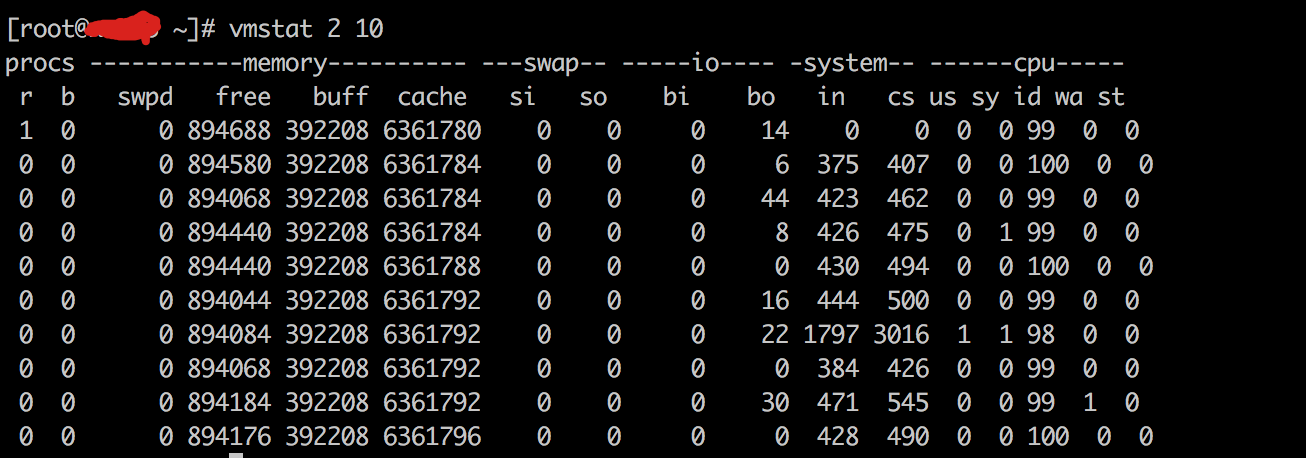Click the 'cache' column header
Image resolution: width=1306 pixels, height=458 pixels.
tap(432, 97)
